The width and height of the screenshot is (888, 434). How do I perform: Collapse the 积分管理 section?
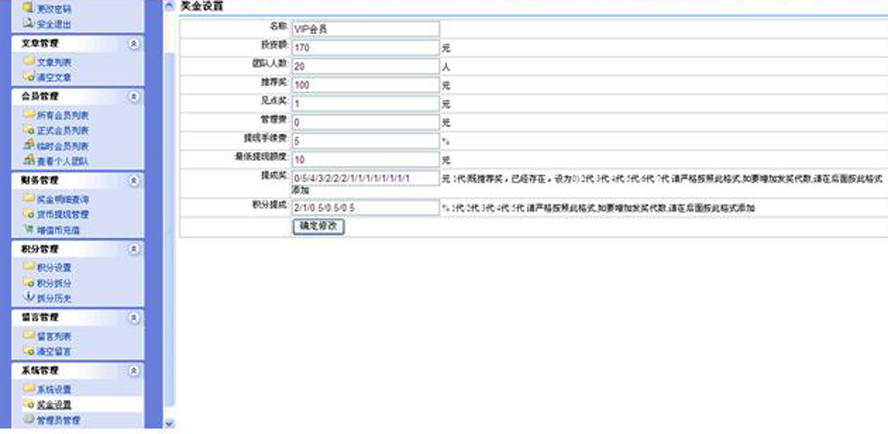click(x=134, y=249)
